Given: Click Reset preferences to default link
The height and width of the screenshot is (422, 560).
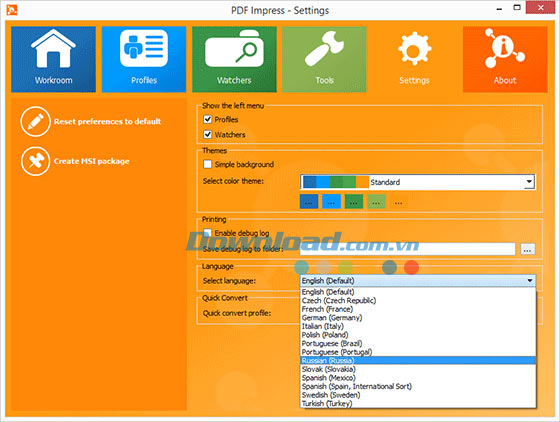Looking at the screenshot, I should 107,121.
